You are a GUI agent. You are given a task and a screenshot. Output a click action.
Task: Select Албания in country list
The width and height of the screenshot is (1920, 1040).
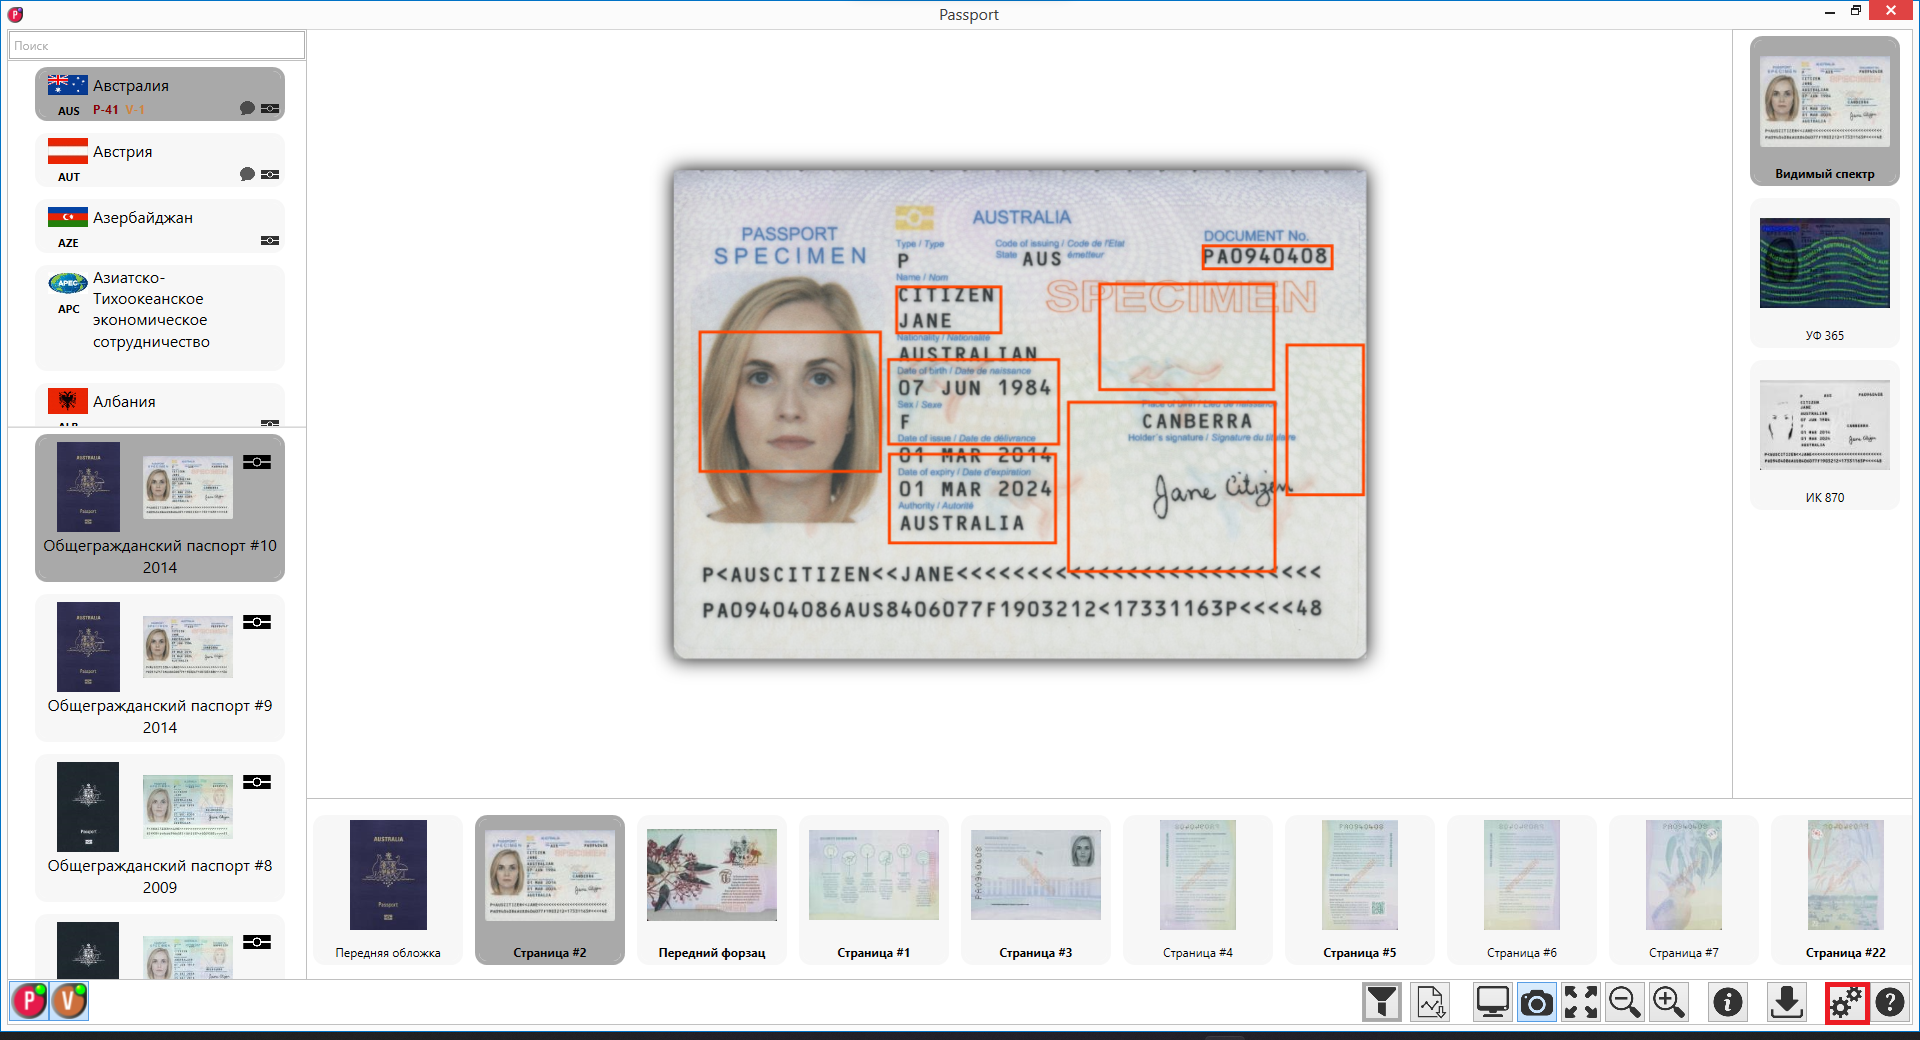pyautogui.click(x=160, y=404)
